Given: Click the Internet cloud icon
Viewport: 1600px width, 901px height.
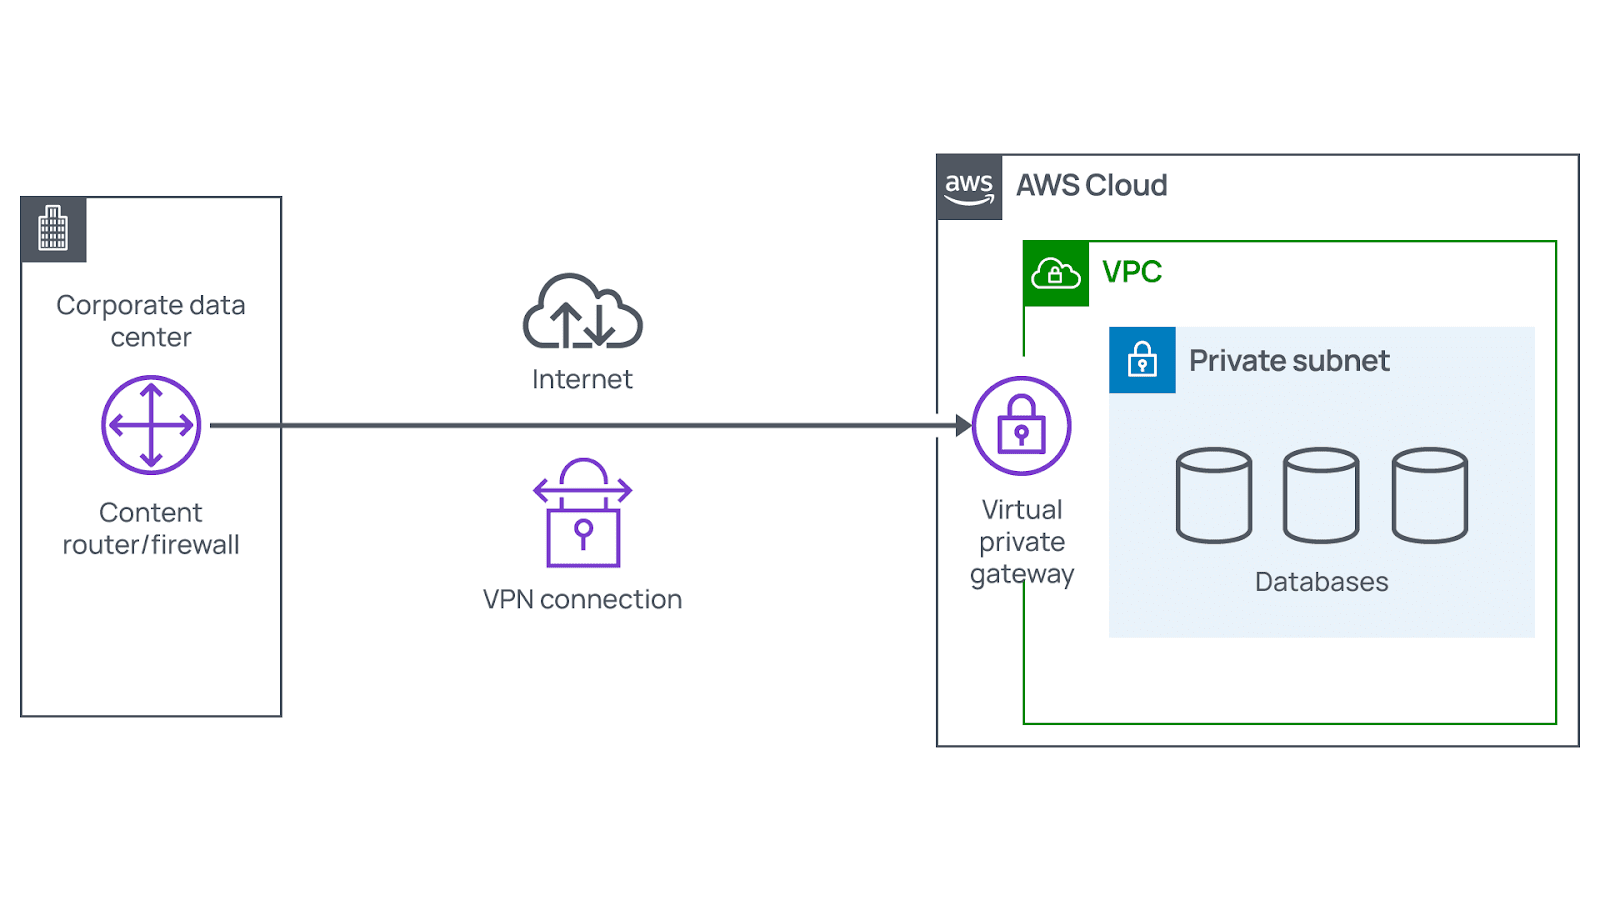Looking at the screenshot, I should tap(582, 313).
